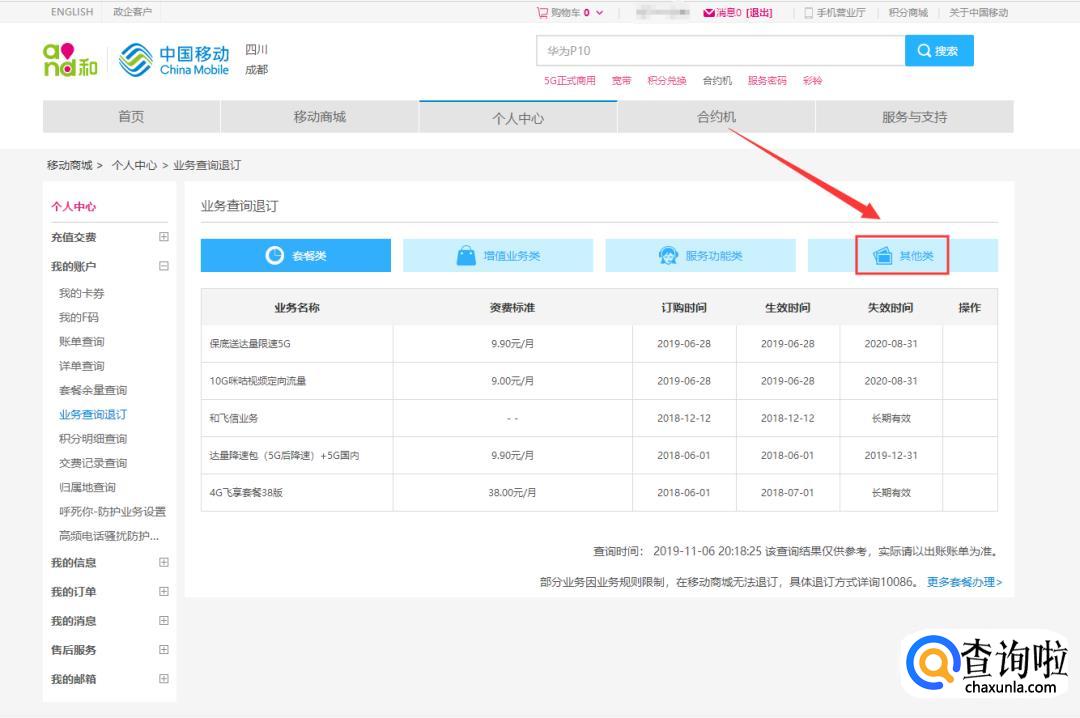Click the headset icon on 服务功能类

tap(668, 256)
